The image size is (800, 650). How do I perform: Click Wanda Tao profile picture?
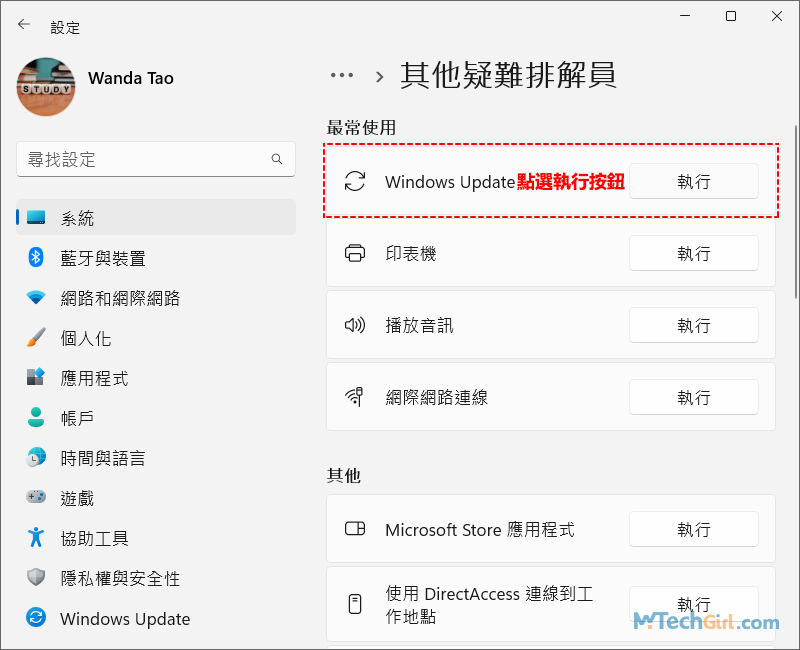[46, 86]
